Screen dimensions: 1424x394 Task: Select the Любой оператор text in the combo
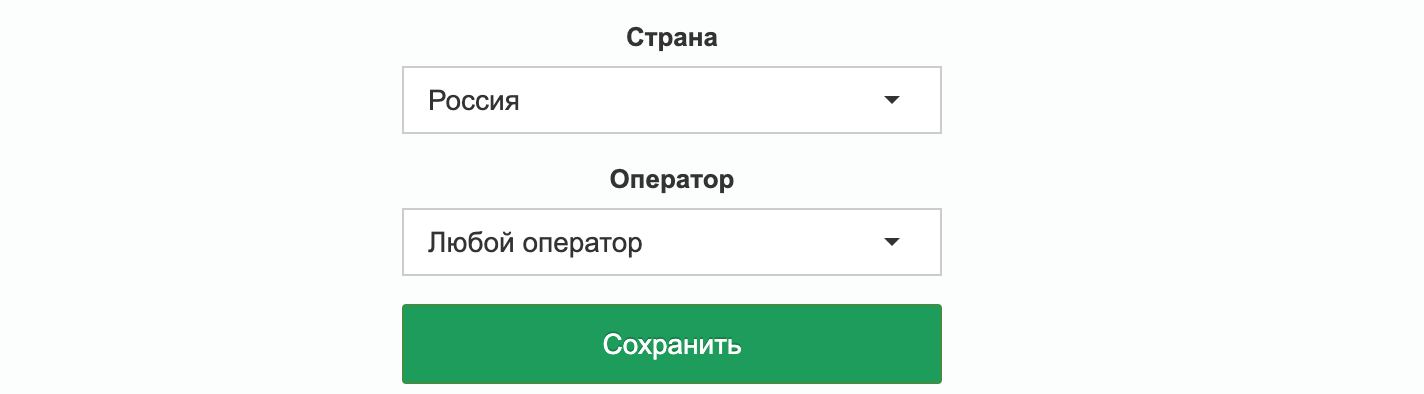(535, 243)
